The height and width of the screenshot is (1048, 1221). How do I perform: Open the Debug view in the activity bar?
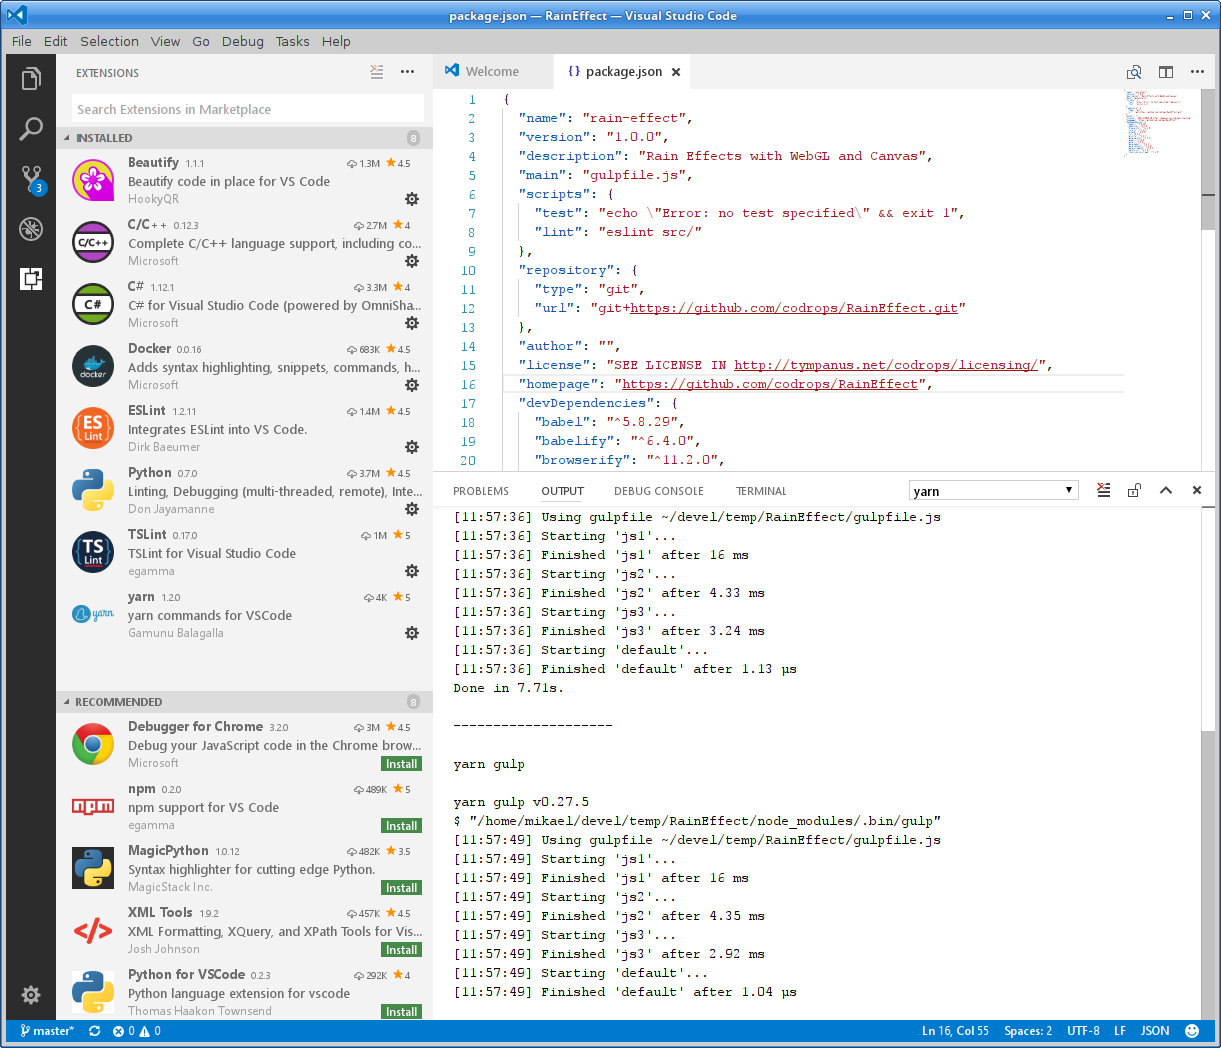31,229
